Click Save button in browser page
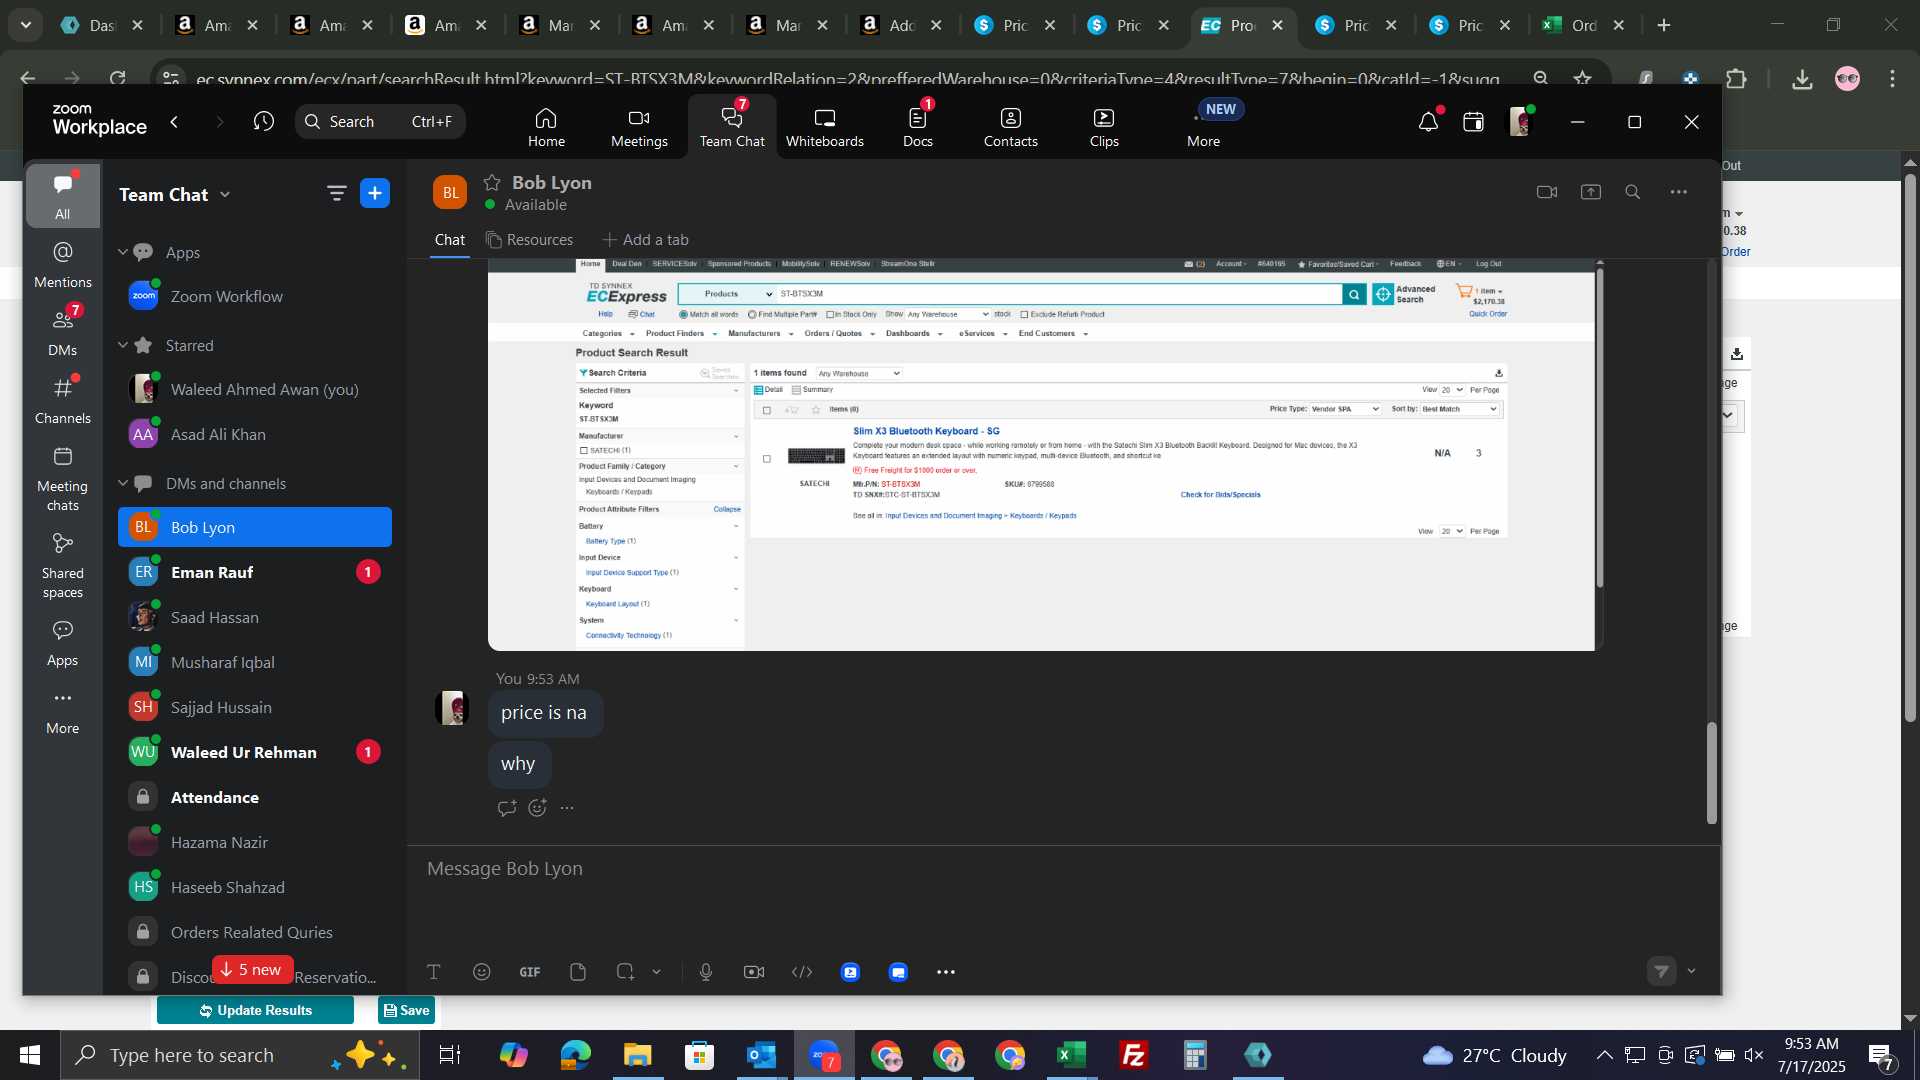Screen dimensions: 1920x1080 (406, 1010)
